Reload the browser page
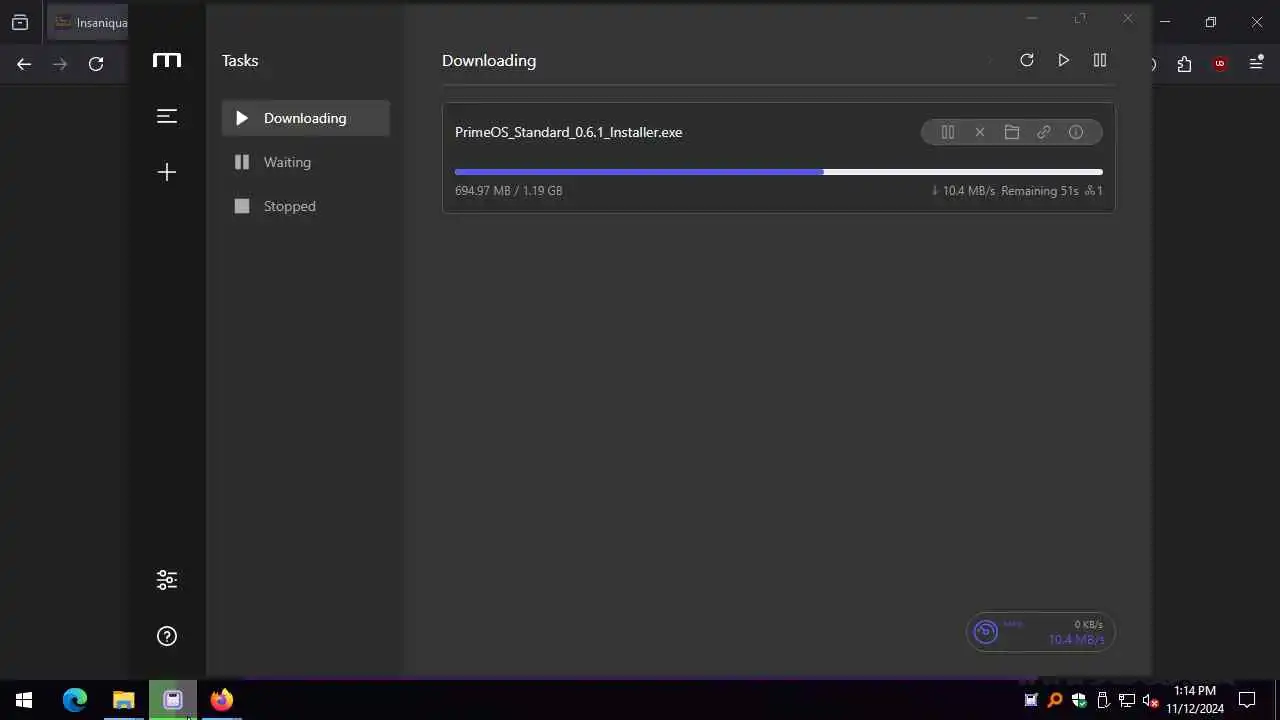1280x720 pixels. (x=96, y=64)
